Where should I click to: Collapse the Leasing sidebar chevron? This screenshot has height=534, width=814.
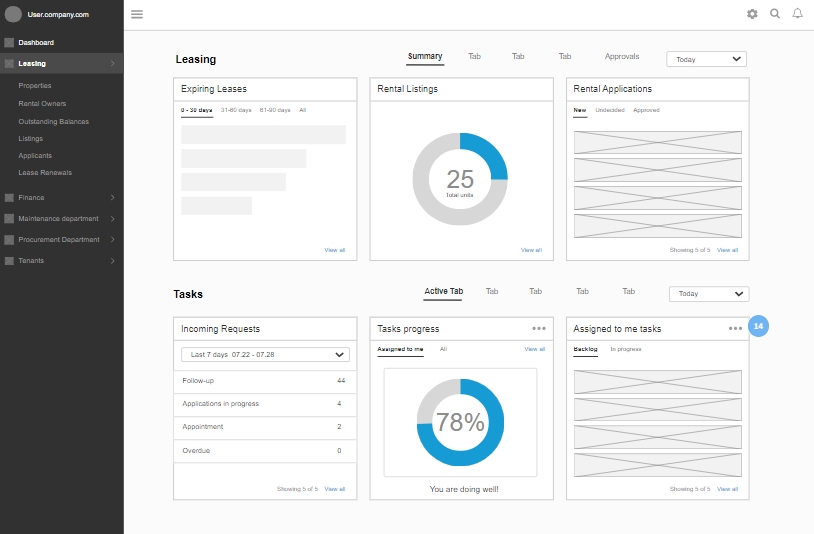(113, 63)
